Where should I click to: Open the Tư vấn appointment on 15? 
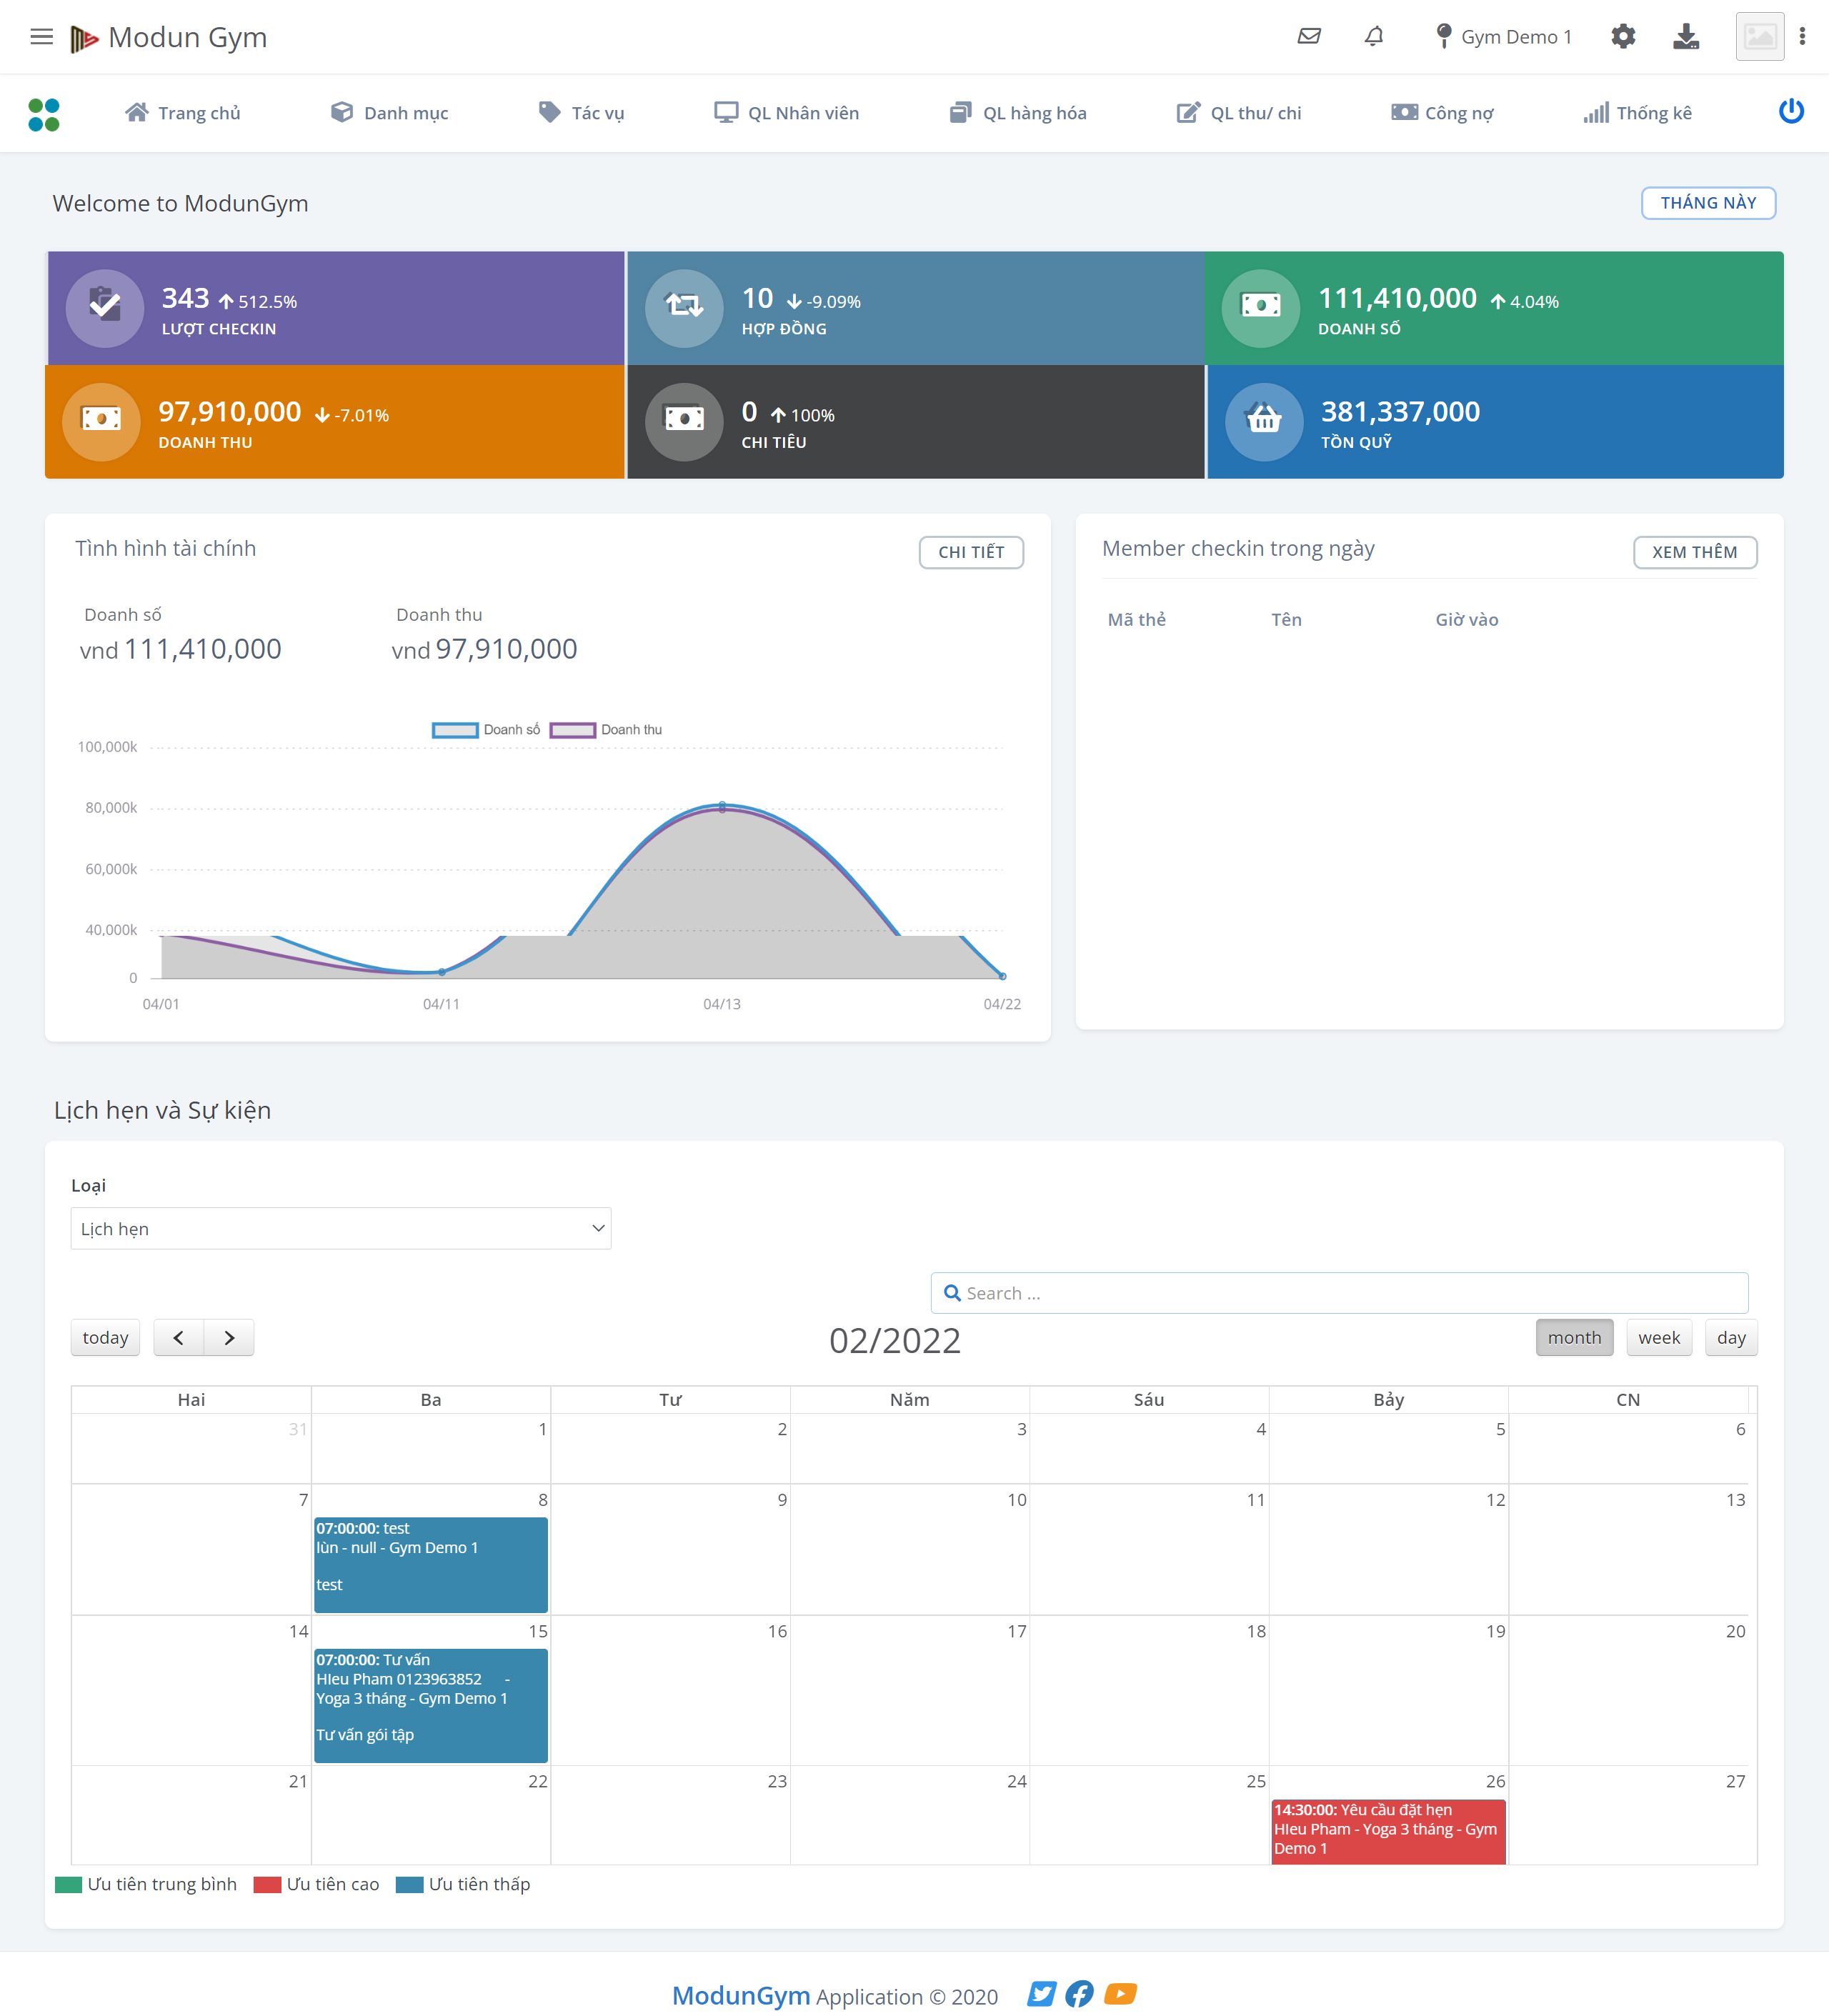pos(431,1706)
